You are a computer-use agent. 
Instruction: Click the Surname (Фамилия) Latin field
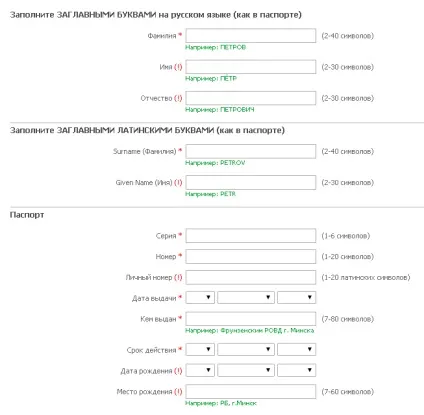(x=251, y=151)
